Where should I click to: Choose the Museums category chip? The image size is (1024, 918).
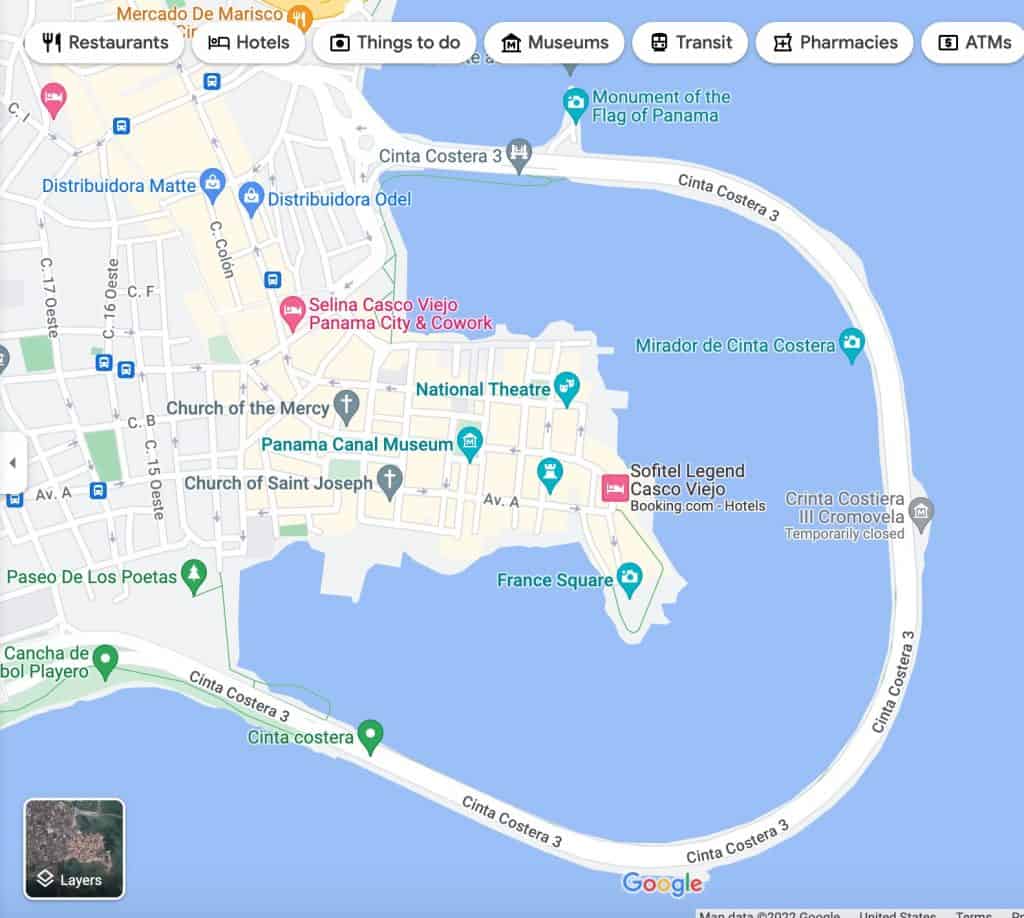[x=554, y=43]
